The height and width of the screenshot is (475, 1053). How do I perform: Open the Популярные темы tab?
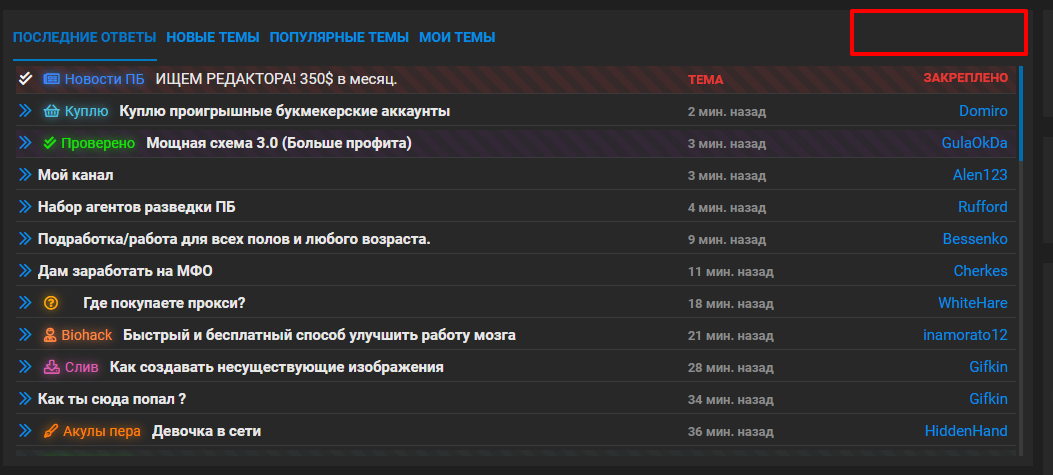pos(339,38)
